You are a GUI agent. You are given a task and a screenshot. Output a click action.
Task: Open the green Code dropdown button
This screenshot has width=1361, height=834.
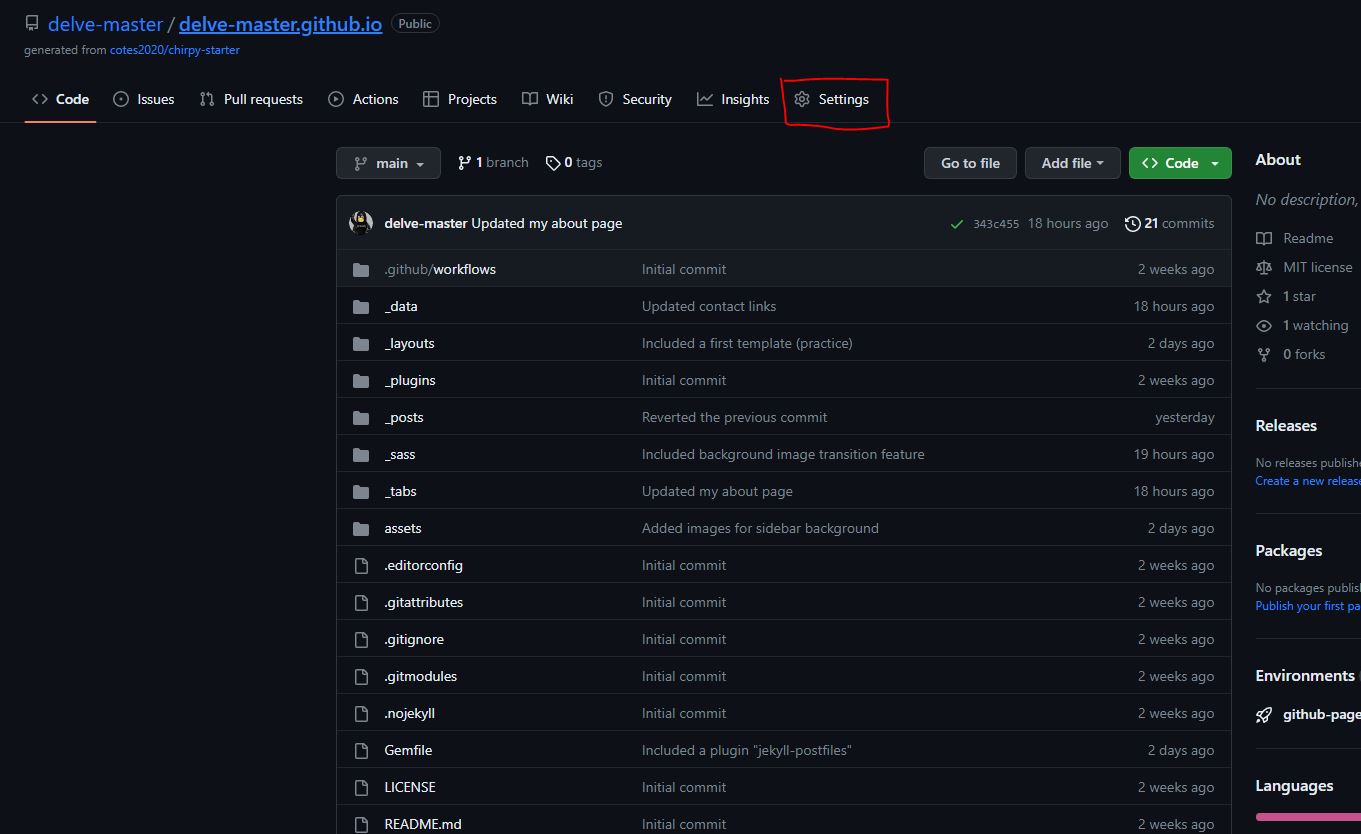pyautogui.click(x=1180, y=163)
